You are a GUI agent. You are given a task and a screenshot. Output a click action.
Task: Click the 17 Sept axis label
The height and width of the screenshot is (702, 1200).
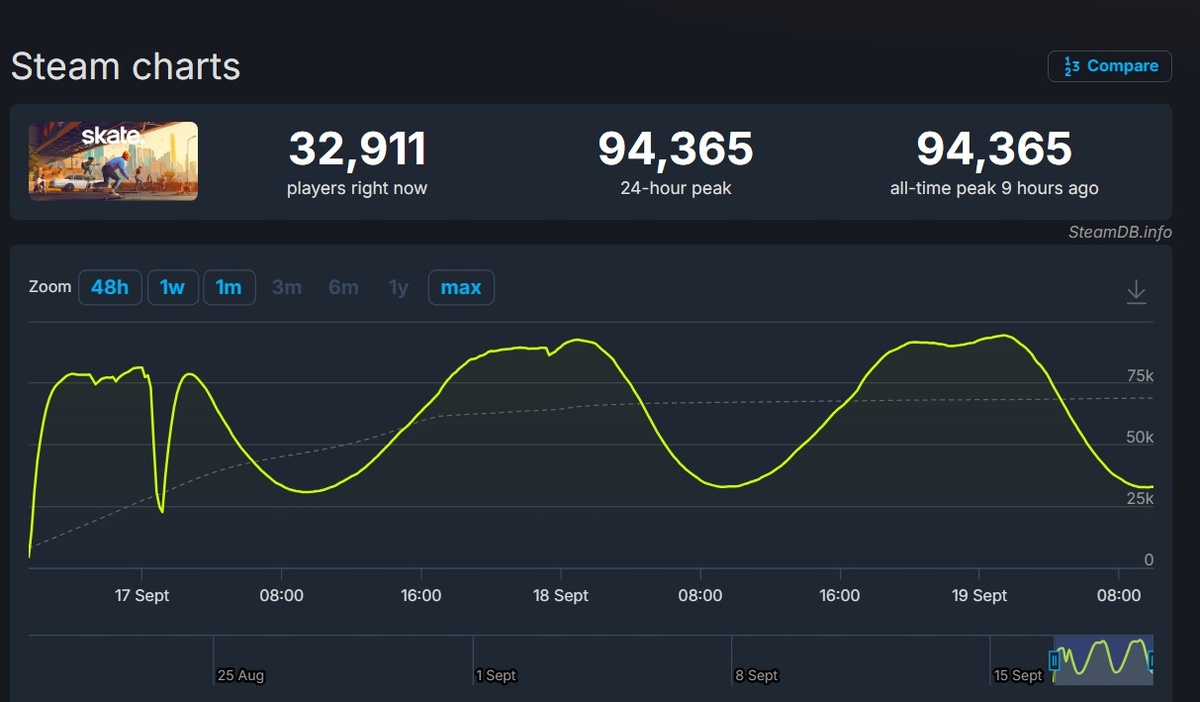point(142,595)
